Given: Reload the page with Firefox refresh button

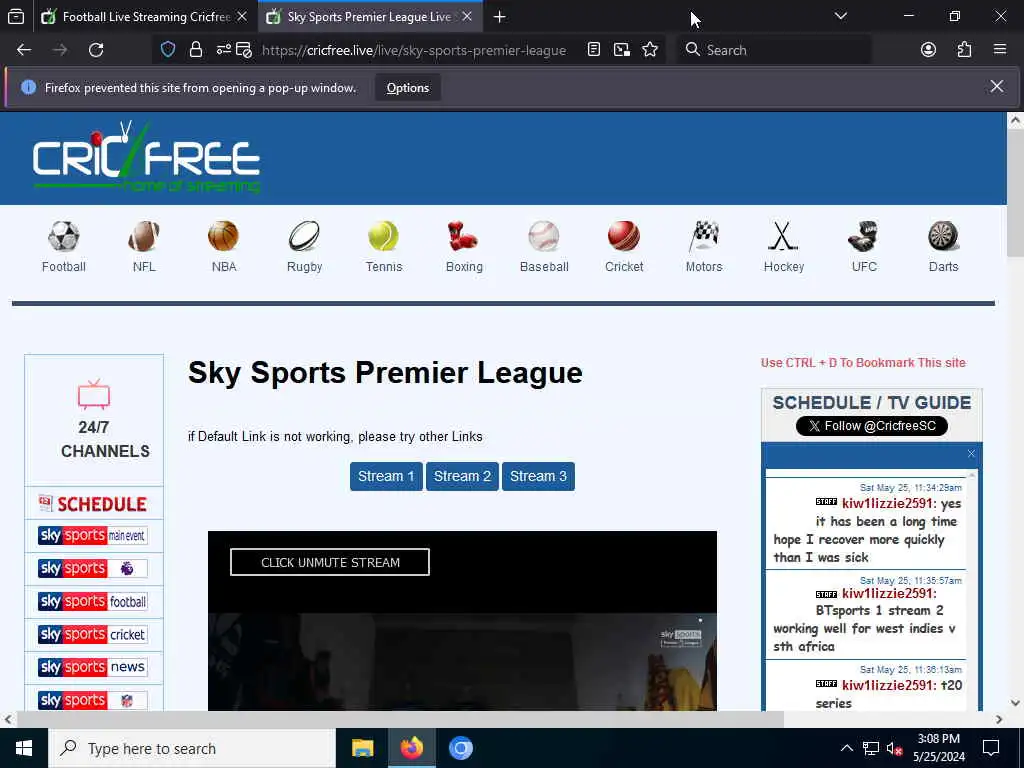Looking at the screenshot, I should click(96, 50).
